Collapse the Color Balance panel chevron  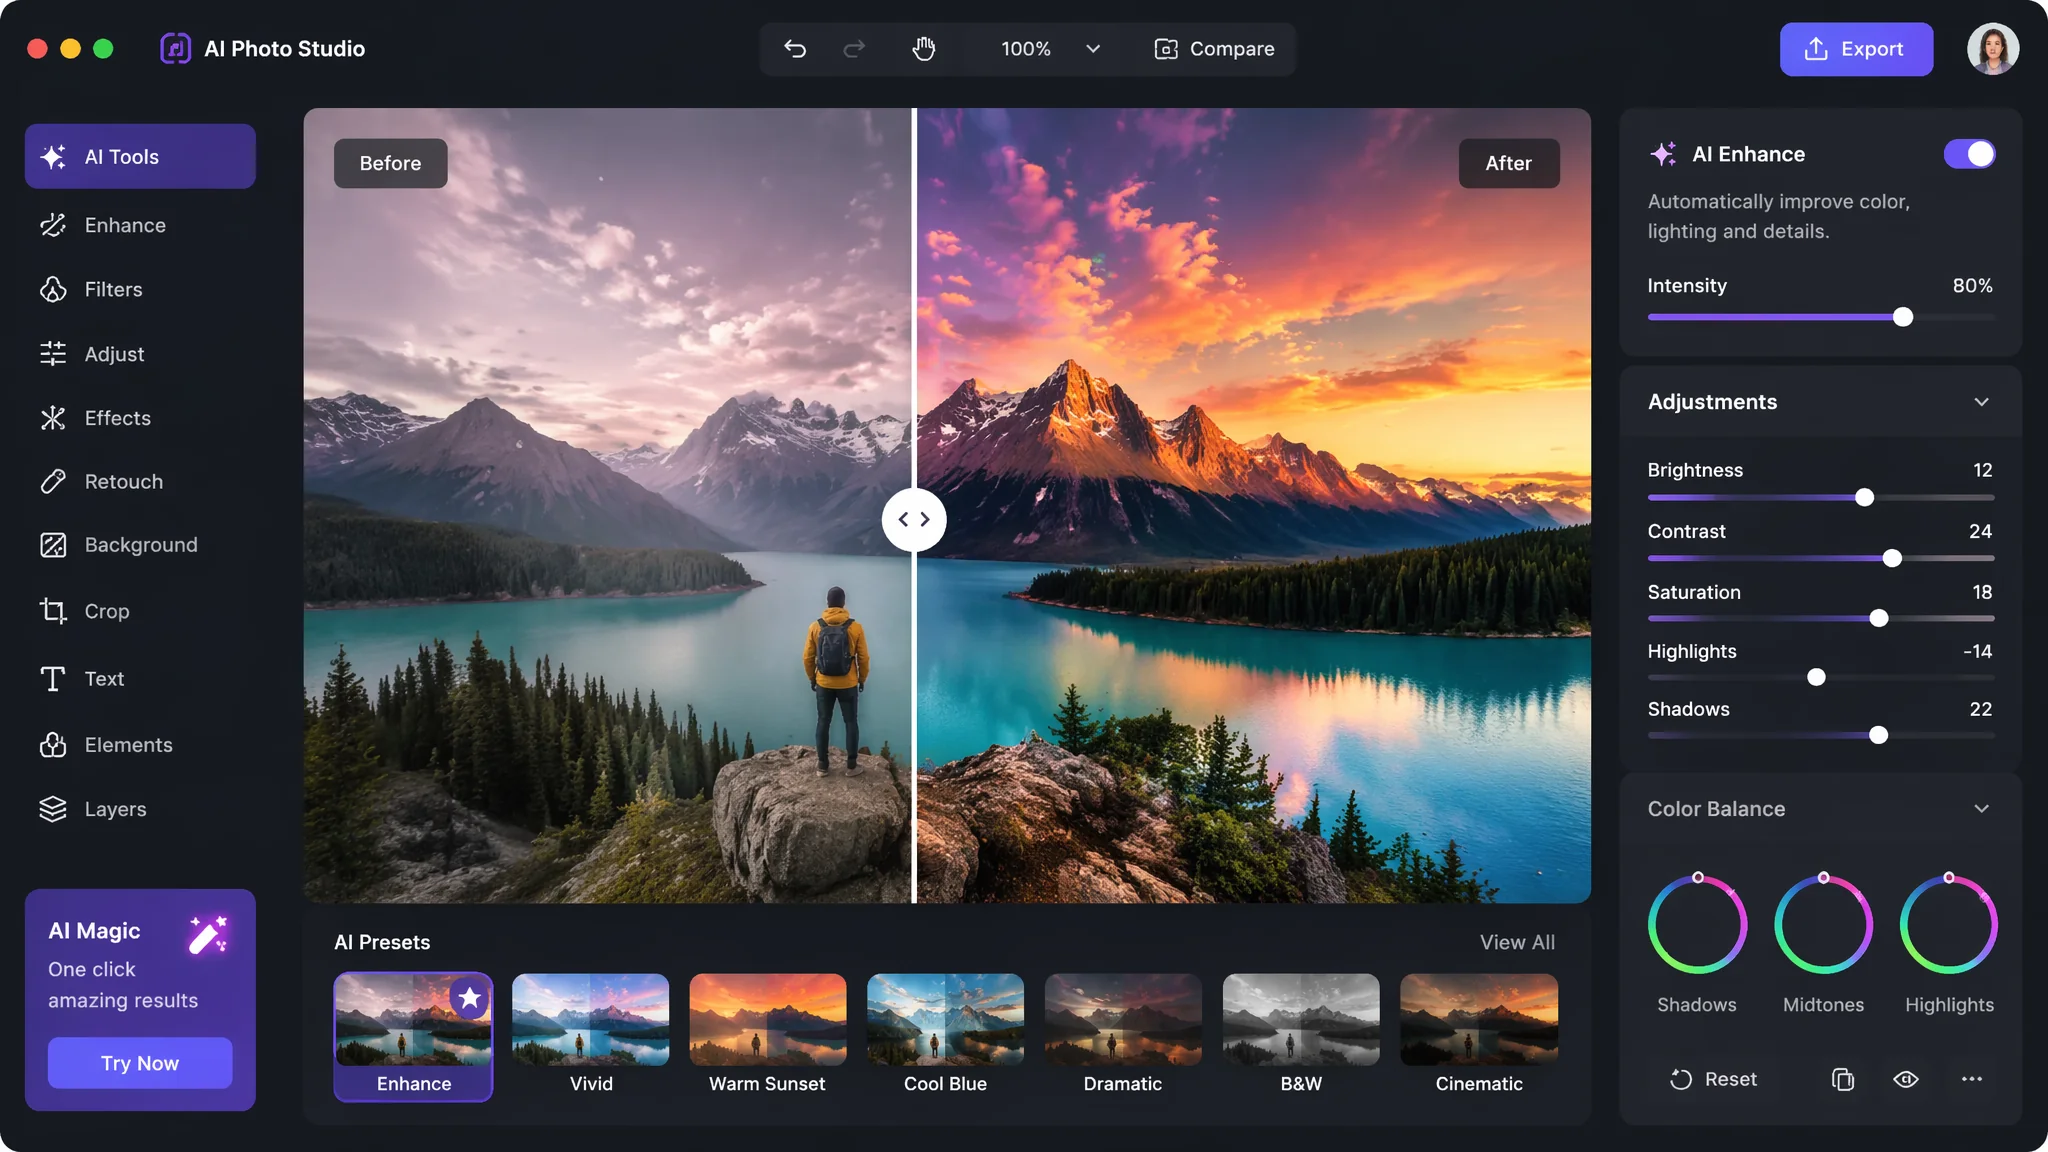click(x=1981, y=809)
